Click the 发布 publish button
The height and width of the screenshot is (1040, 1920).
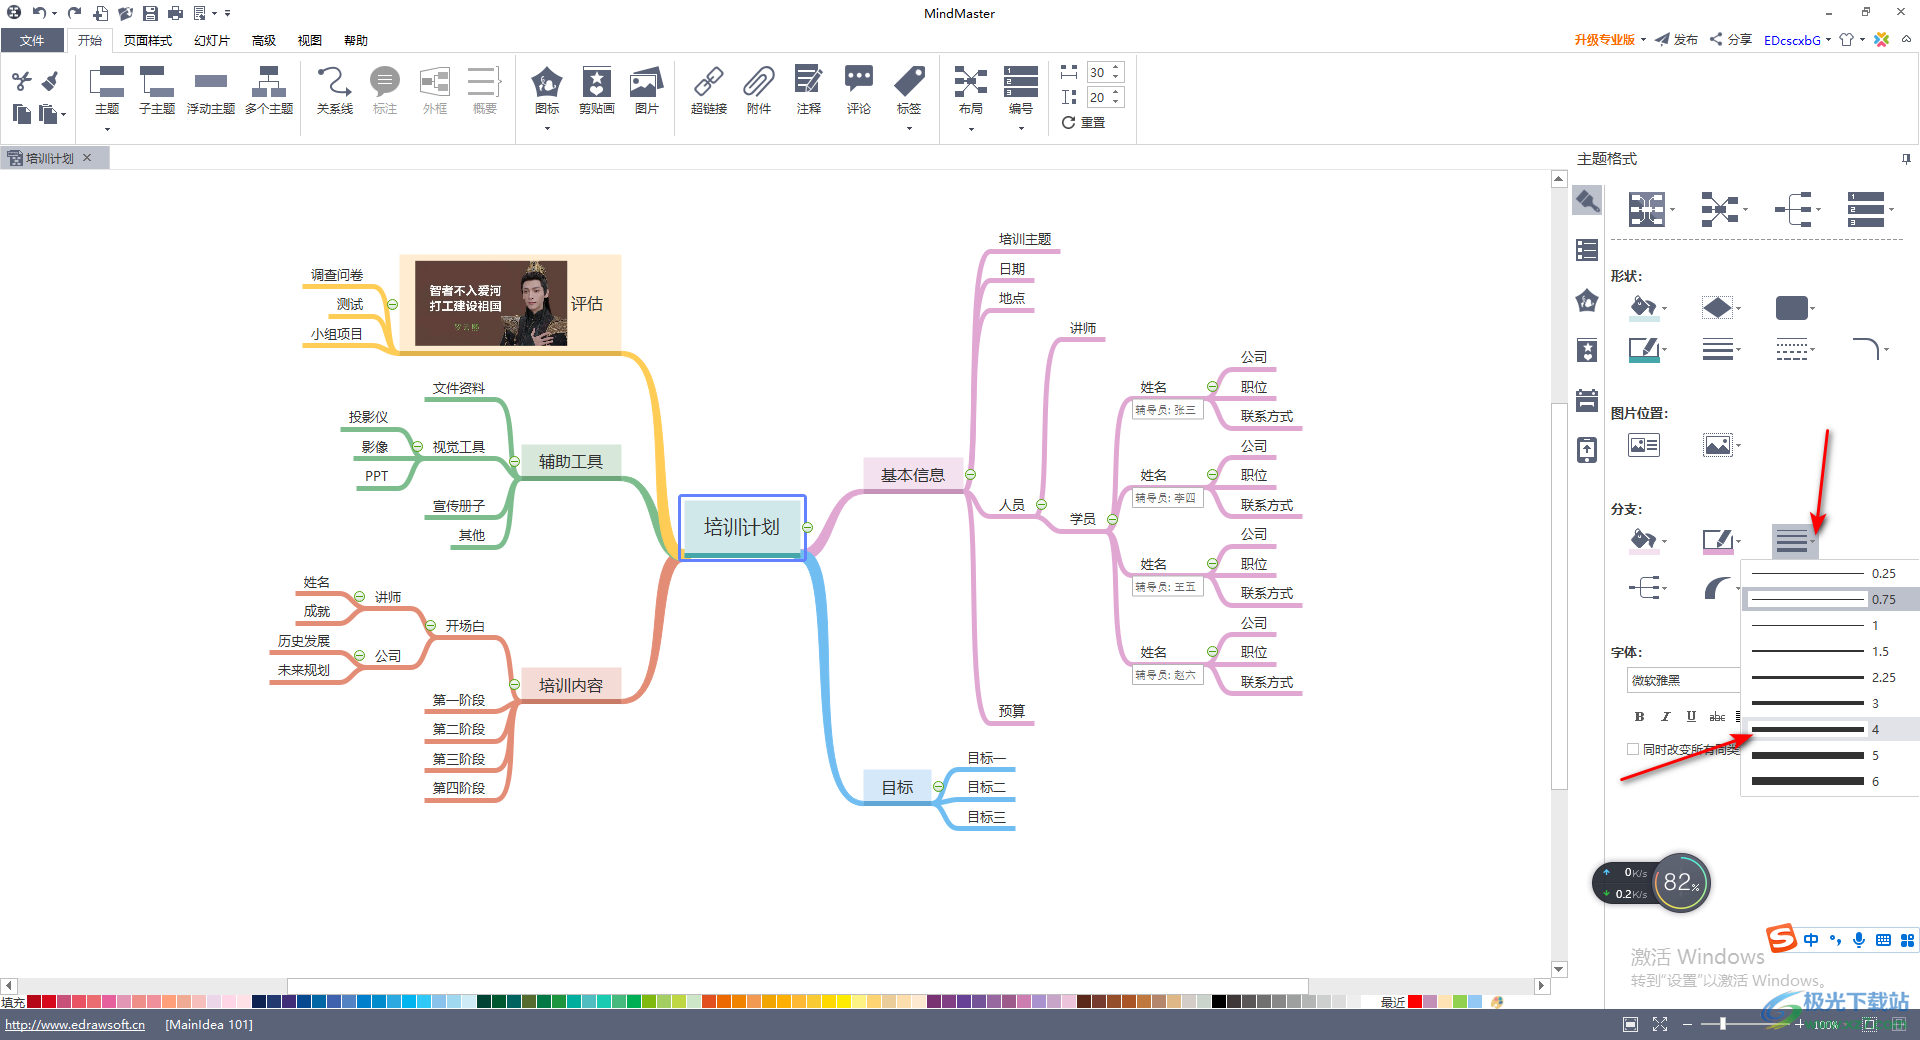(x=1676, y=40)
